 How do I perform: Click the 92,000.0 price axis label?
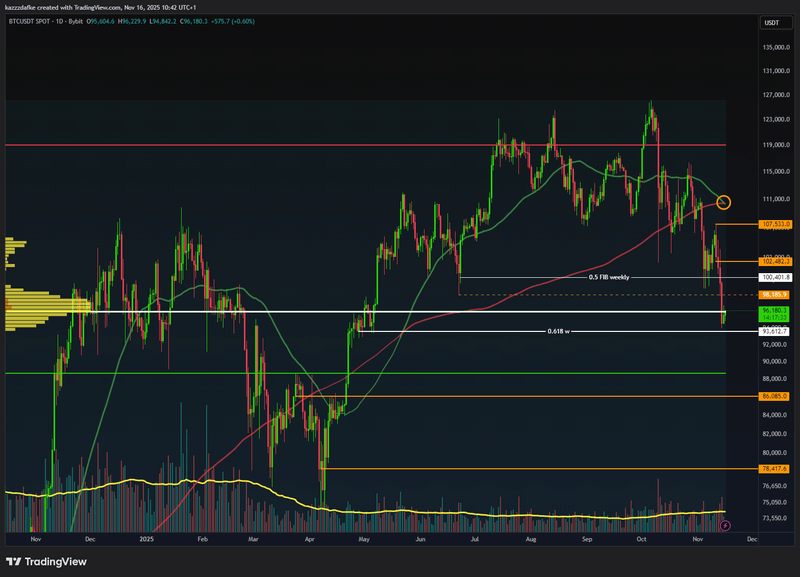(775, 344)
